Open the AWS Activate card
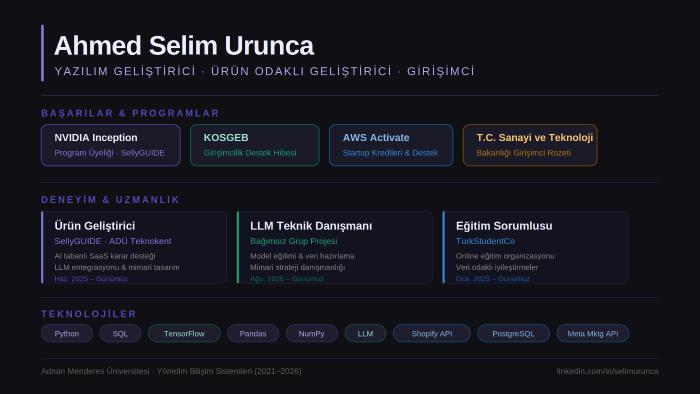This screenshot has width=700, height=394. click(x=391, y=145)
